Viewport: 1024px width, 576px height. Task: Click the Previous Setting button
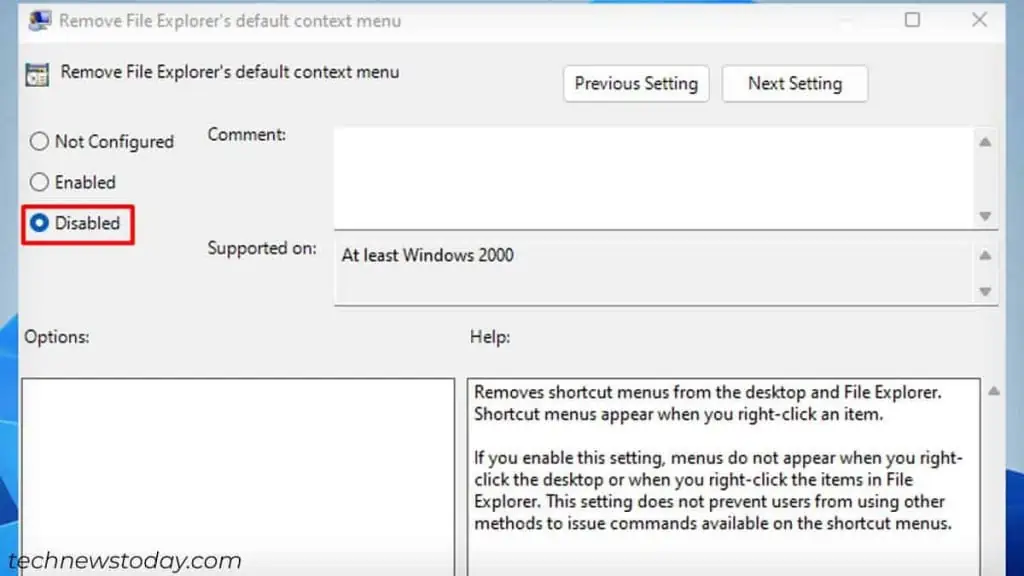pos(636,83)
